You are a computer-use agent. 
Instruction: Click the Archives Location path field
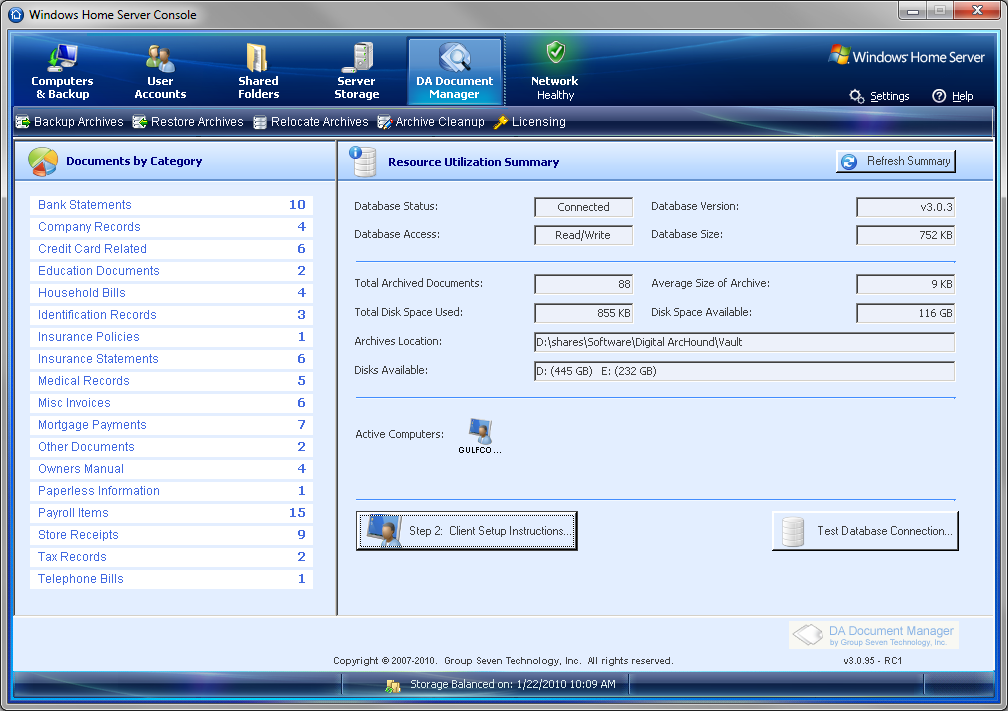click(744, 342)
